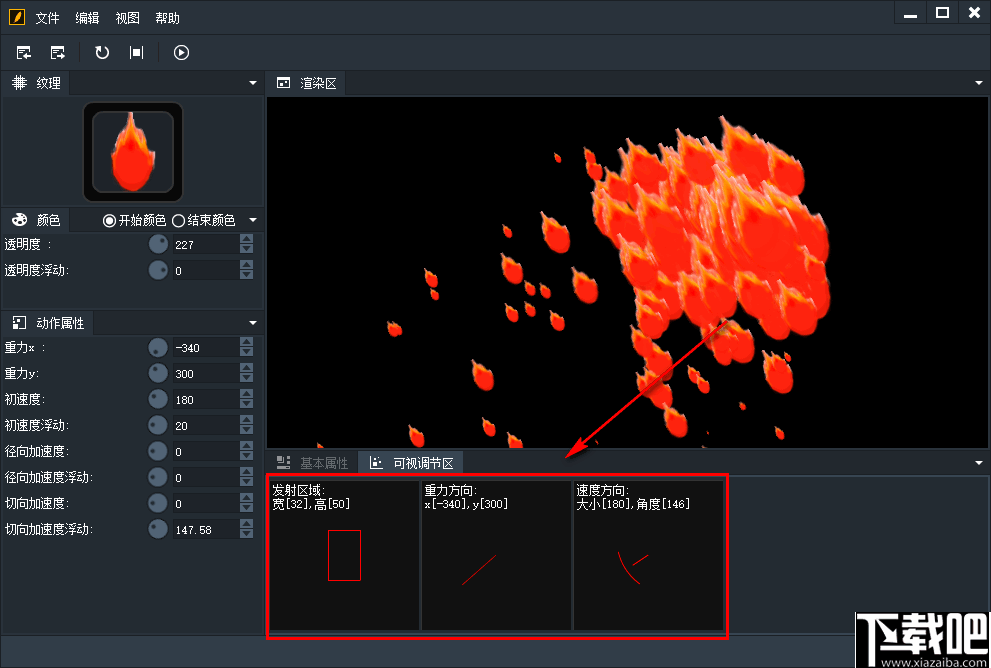This screenshot has height=668, width=991.
Task: Click the import file toolbar icon
Action: pos(24,52)
